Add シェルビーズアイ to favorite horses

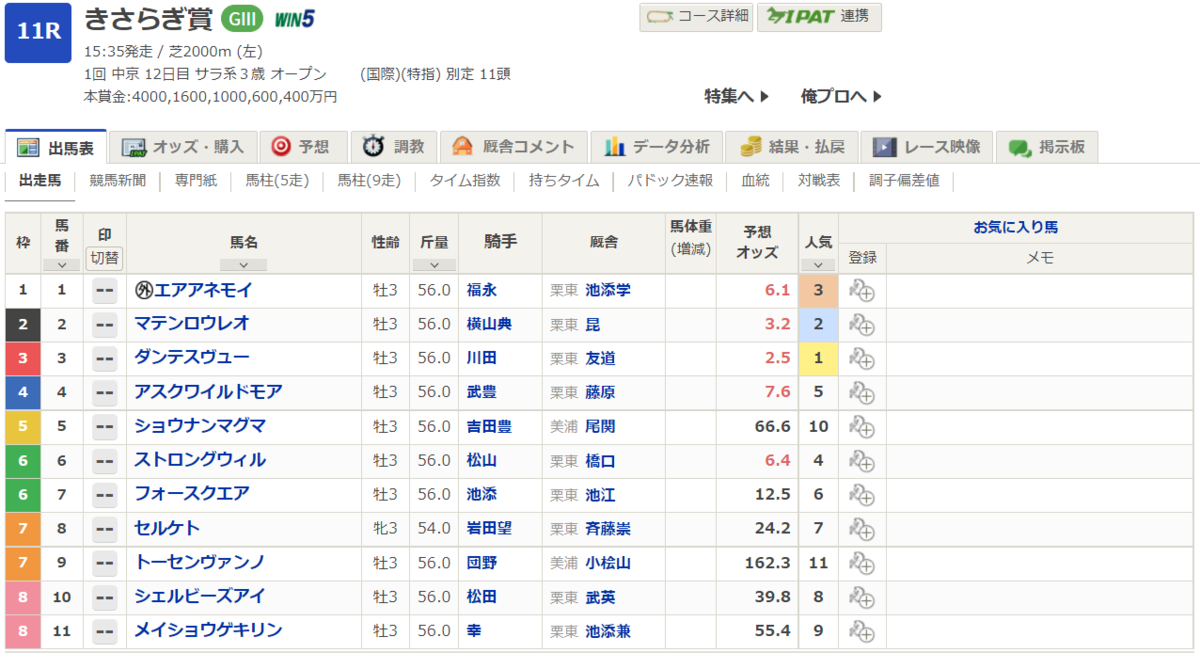(x=862, y=597)
